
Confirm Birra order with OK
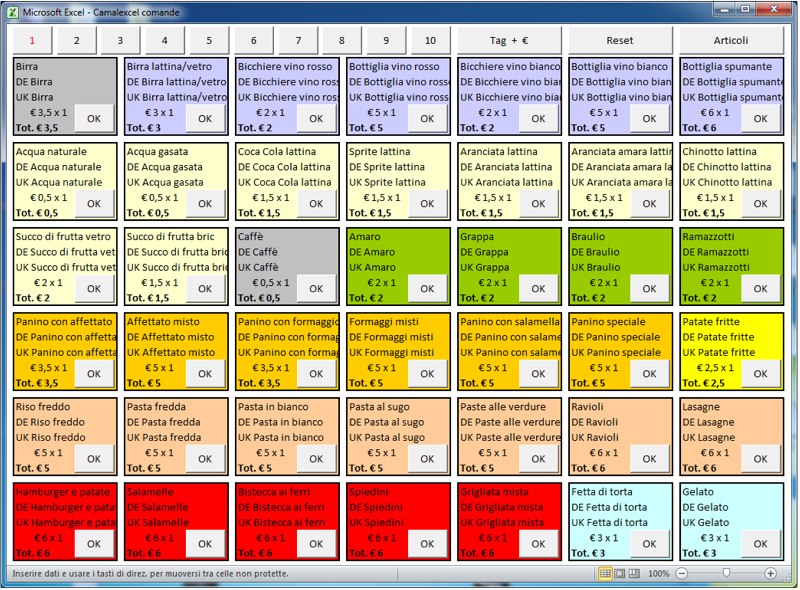click(x=94, y=118)
